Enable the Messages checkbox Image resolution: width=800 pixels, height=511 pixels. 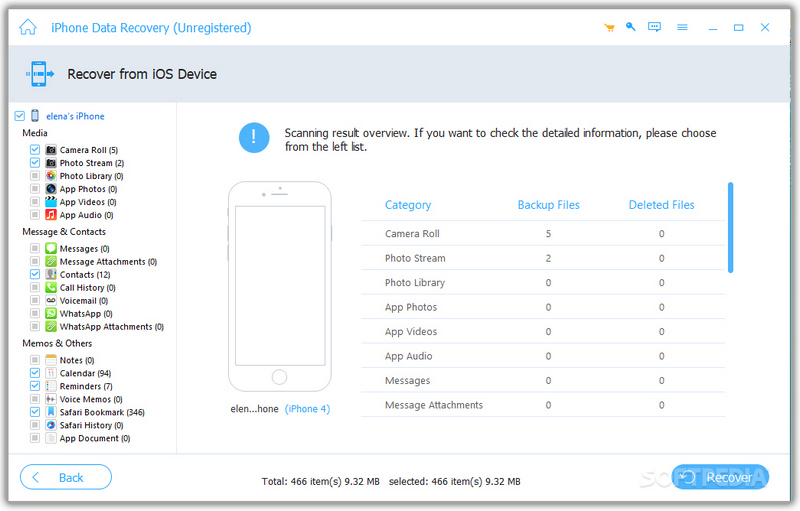[x=35, y=248]
